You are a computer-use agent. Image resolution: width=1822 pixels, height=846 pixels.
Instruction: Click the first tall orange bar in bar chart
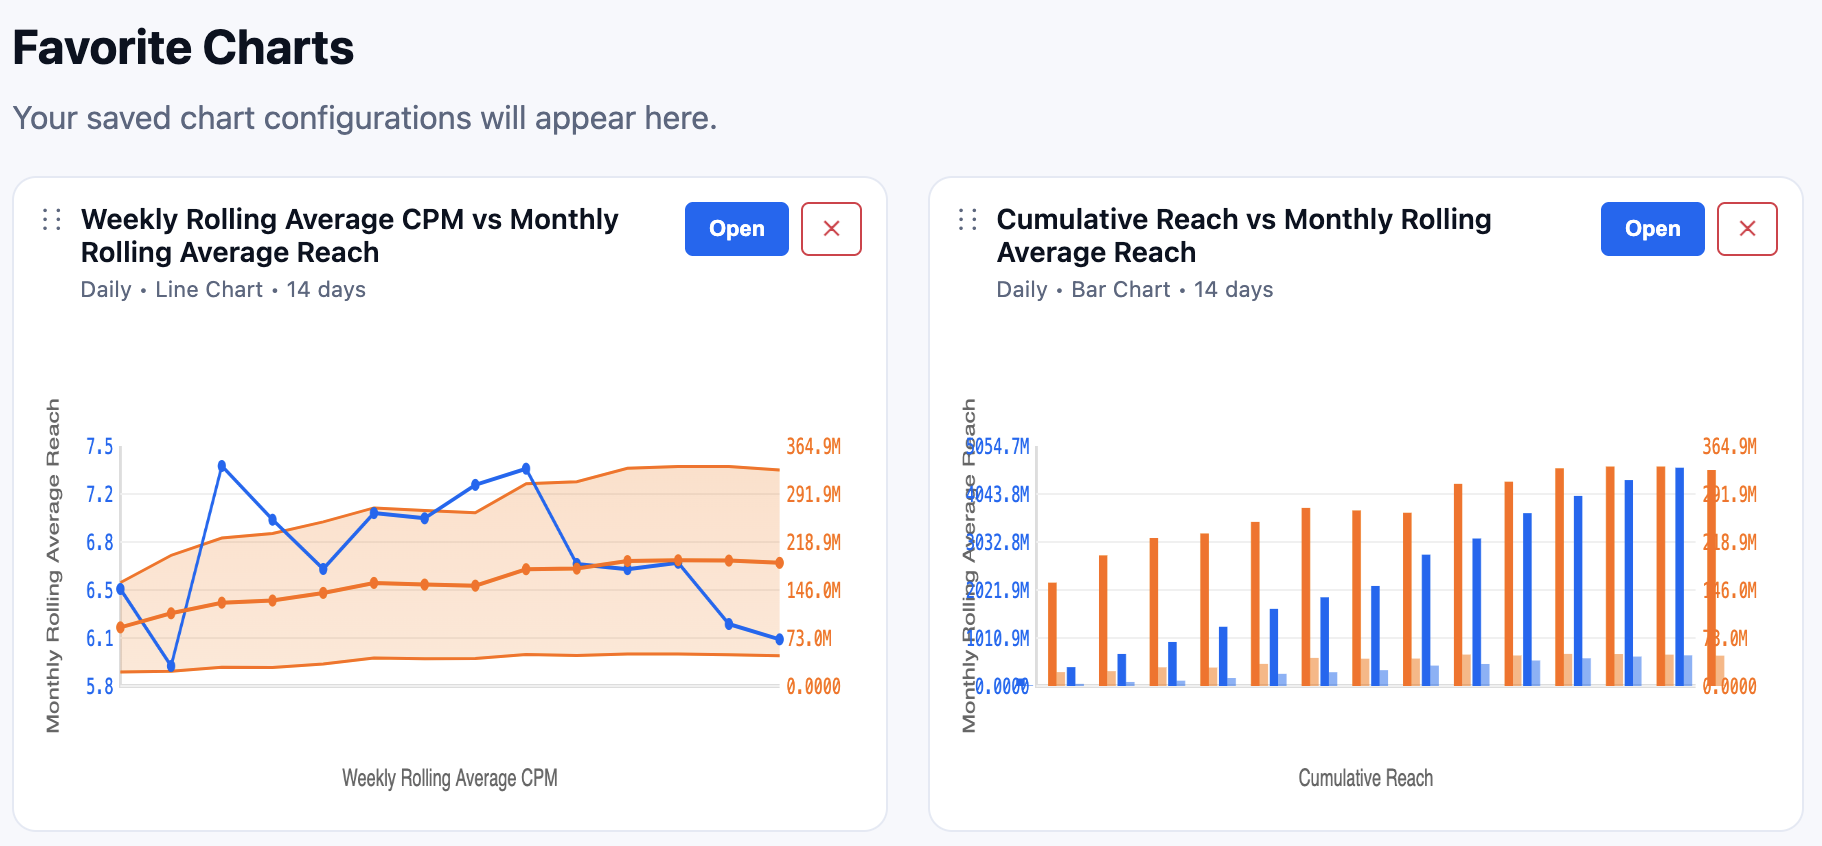[x=1052, y=632]
